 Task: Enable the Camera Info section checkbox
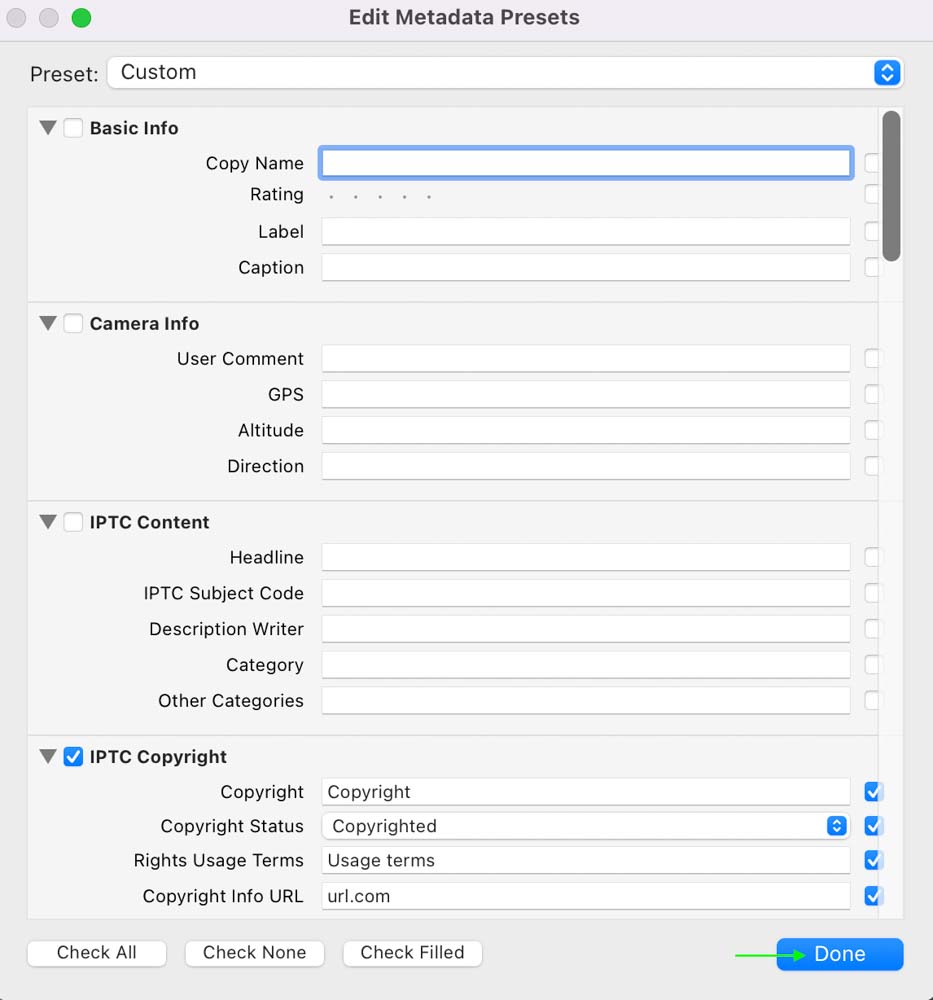coord(73,323)
